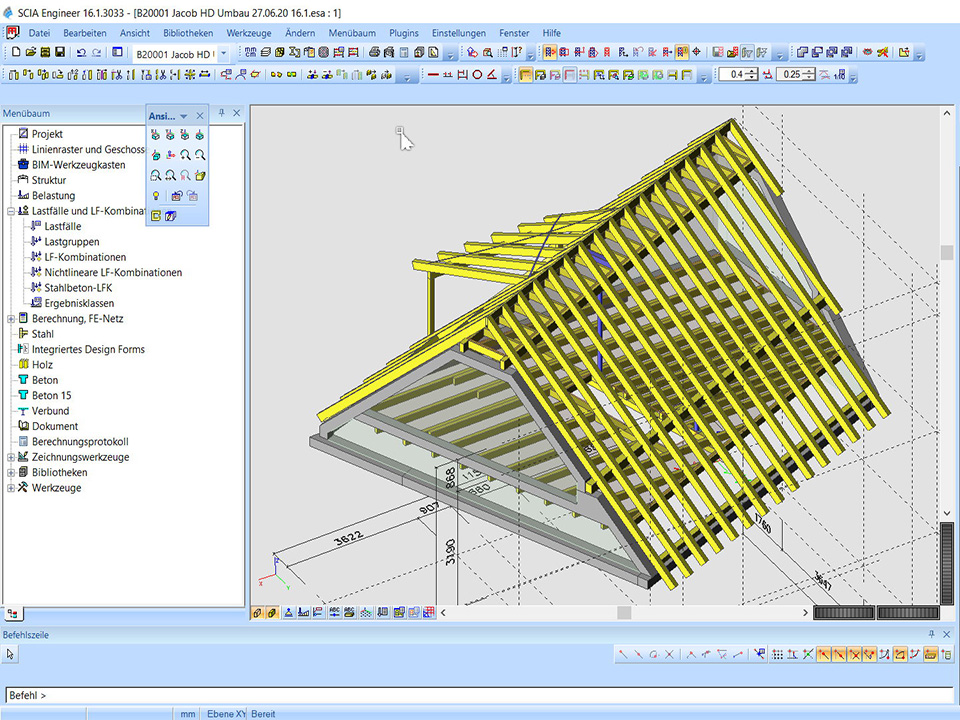Click the Save project icon
Image resolution: width=960 pixels, height=720 pixels.
click(60, 52)
